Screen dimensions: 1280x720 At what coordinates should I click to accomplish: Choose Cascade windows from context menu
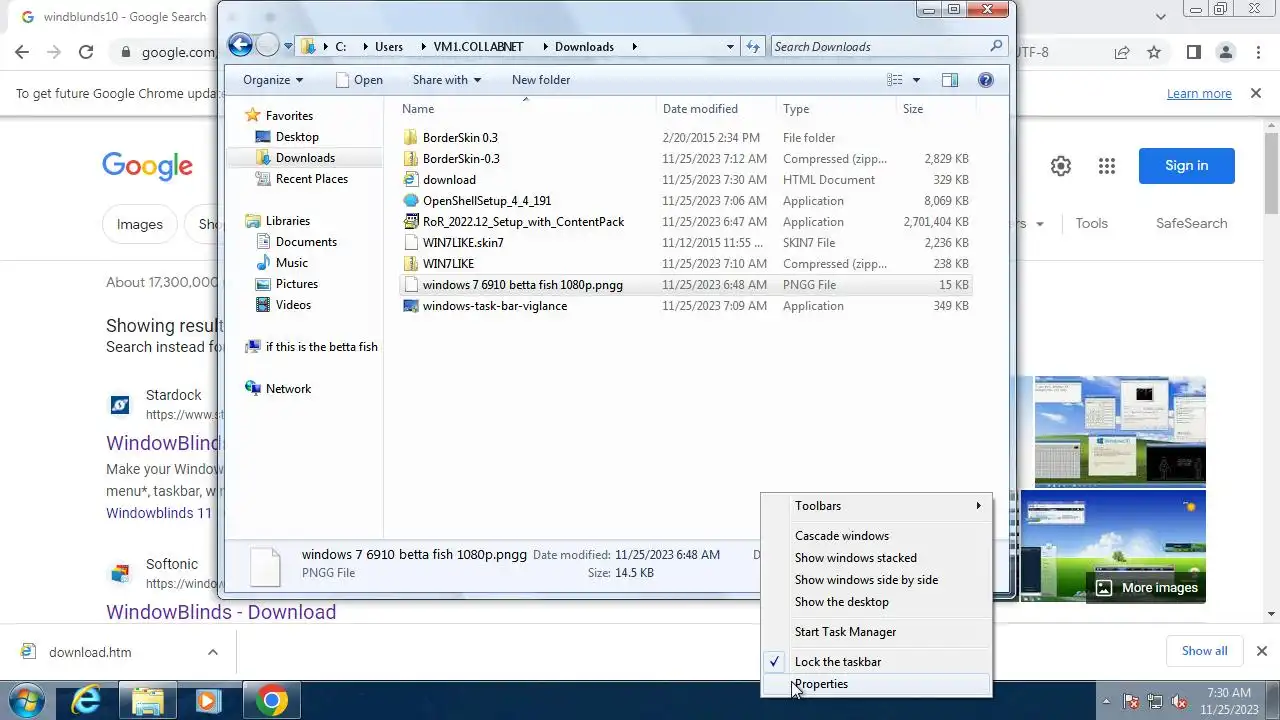(x=877, y=536)
